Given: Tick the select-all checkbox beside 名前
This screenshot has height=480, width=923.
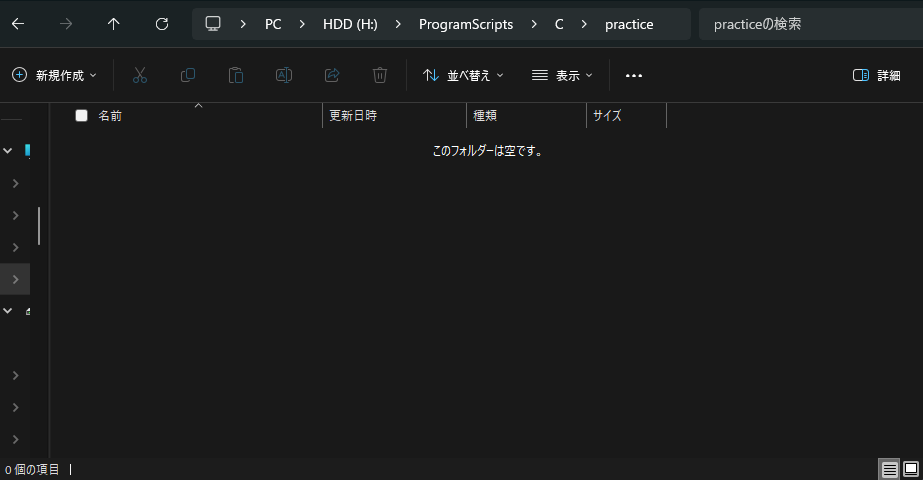Looking at the screenshot, I should (81, 115).
